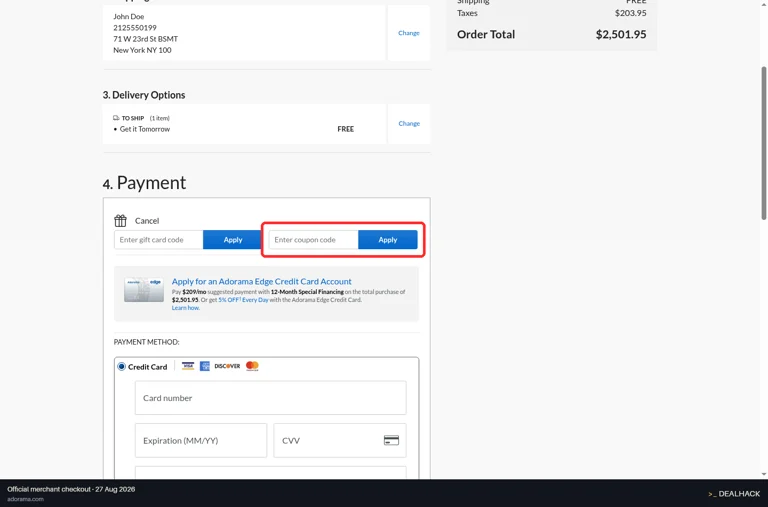Image resolution: width=768 pixels, height=507 pixels.
Task: Click the phone number 2125550199
Action: (x=135, y=27)
